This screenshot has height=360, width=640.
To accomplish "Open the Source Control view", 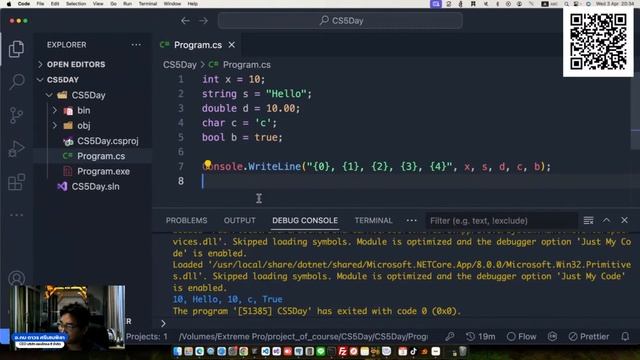I will tap(16, 115).
